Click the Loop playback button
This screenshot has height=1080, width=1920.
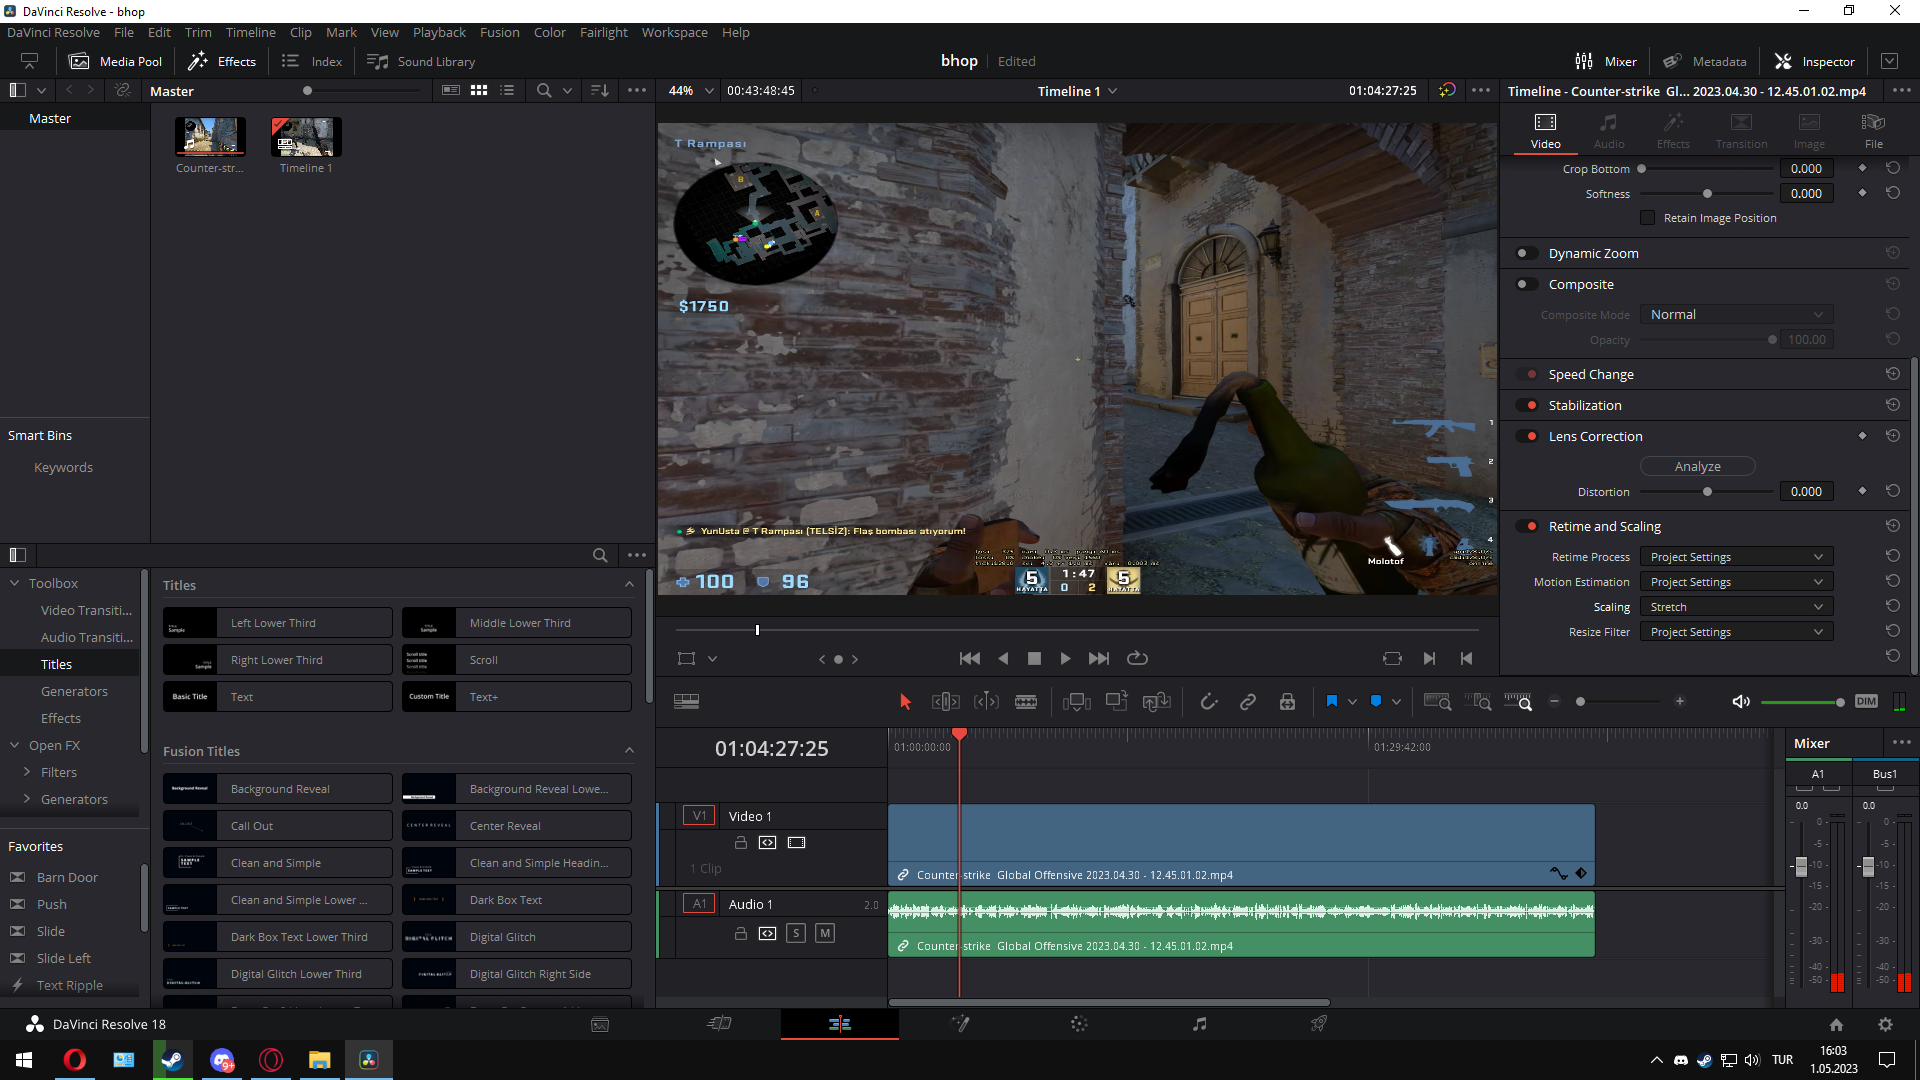coord(1137,658)
